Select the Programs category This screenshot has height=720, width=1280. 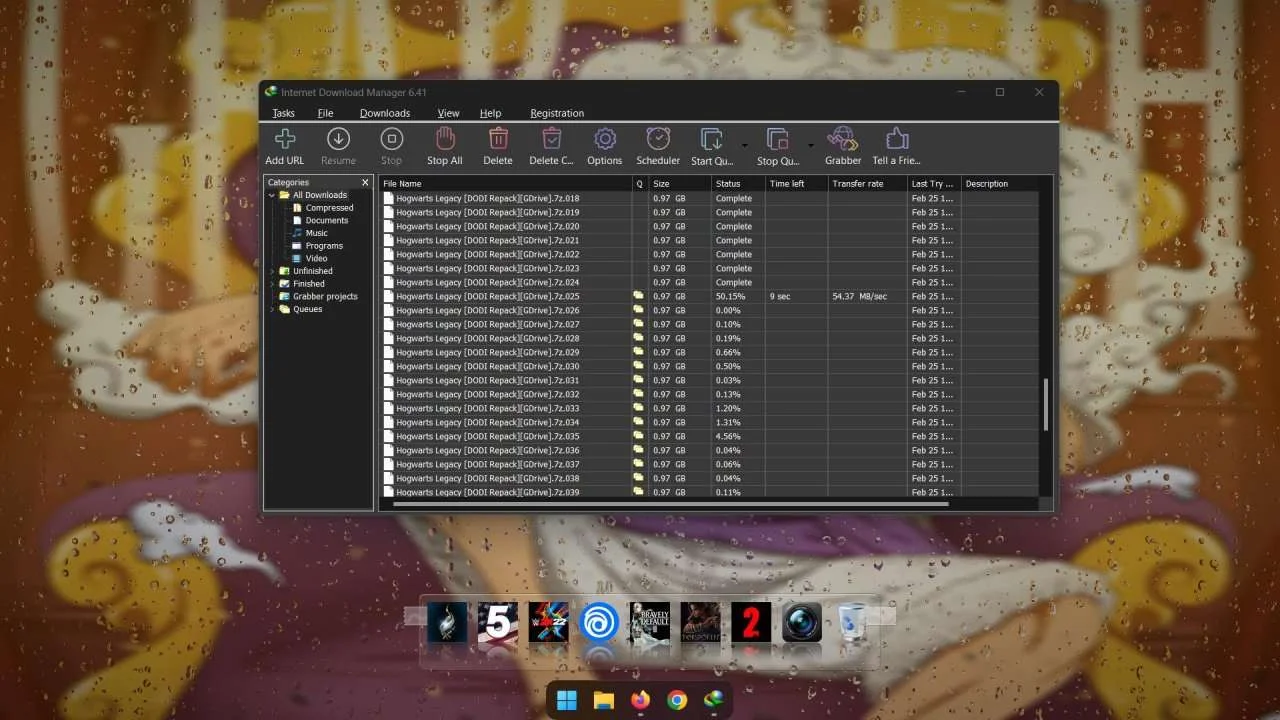(x=324, y=246)
